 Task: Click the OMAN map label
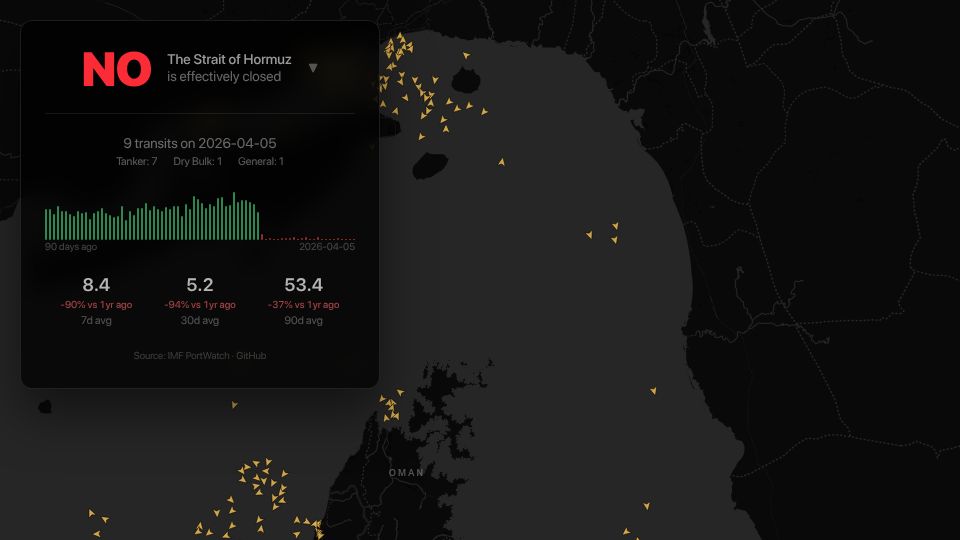406,473
